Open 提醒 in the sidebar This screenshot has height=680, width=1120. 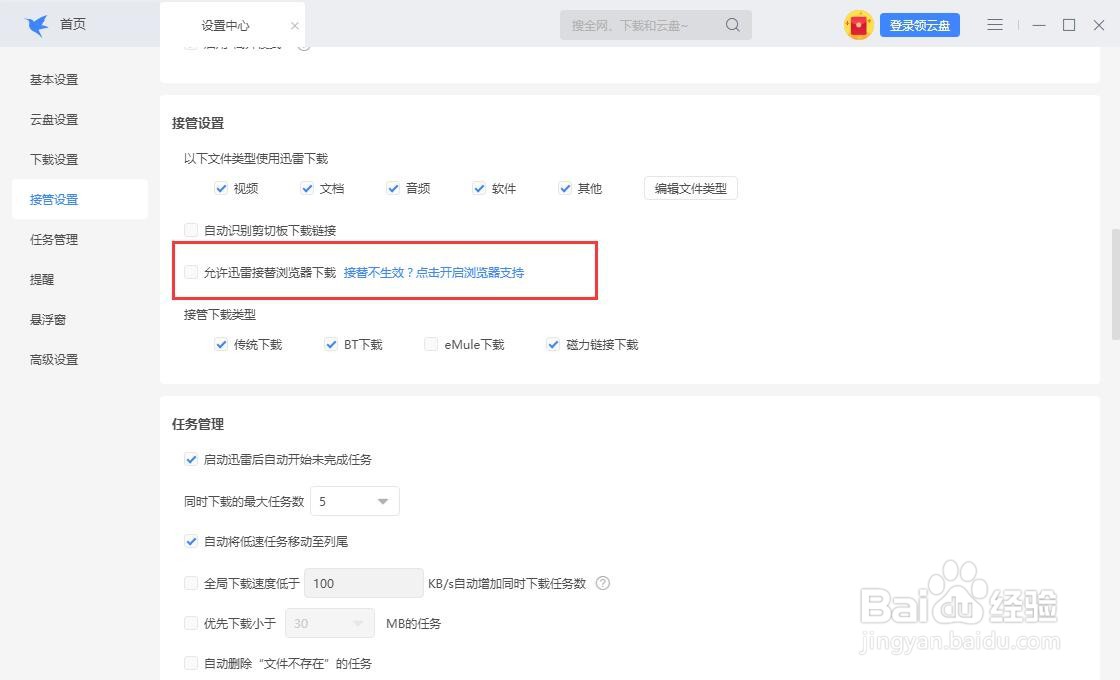(42, 279)
